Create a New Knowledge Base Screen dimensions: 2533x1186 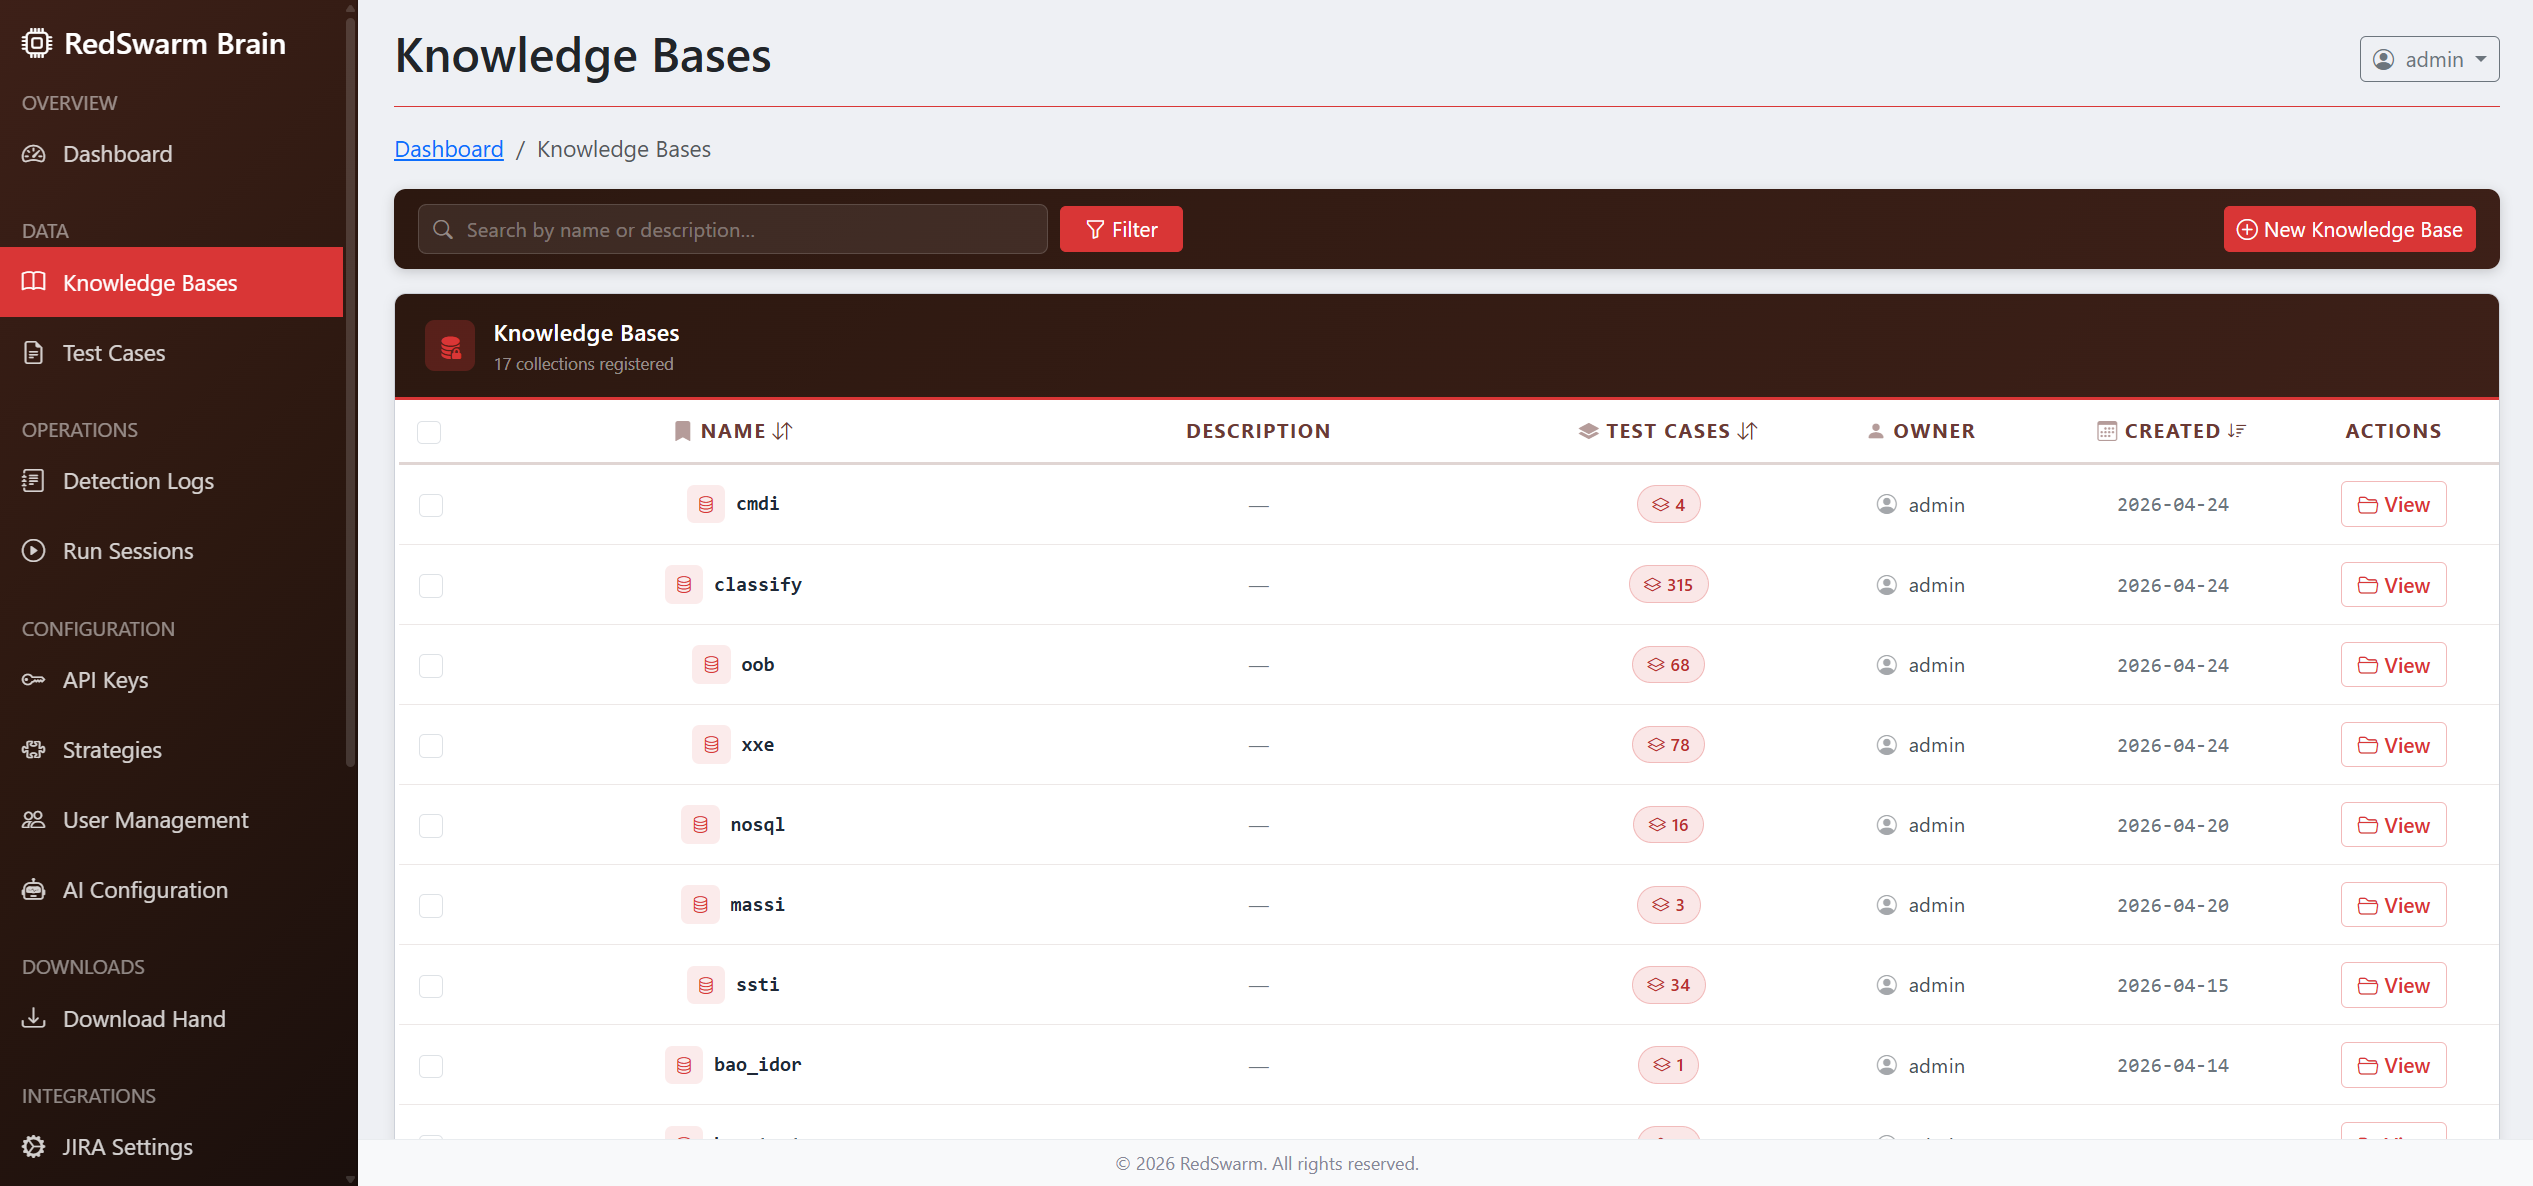tap(2349, 229)
